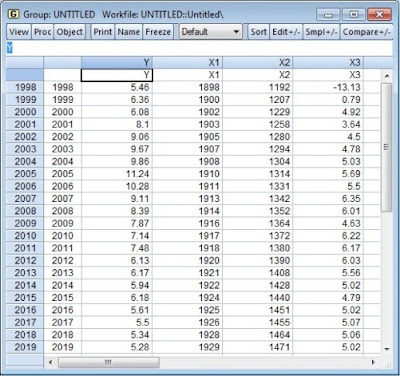The width and height of the screenshot is (400, 376).
Task: Toggle Smpl+/- sample mode
Action: 321,32
